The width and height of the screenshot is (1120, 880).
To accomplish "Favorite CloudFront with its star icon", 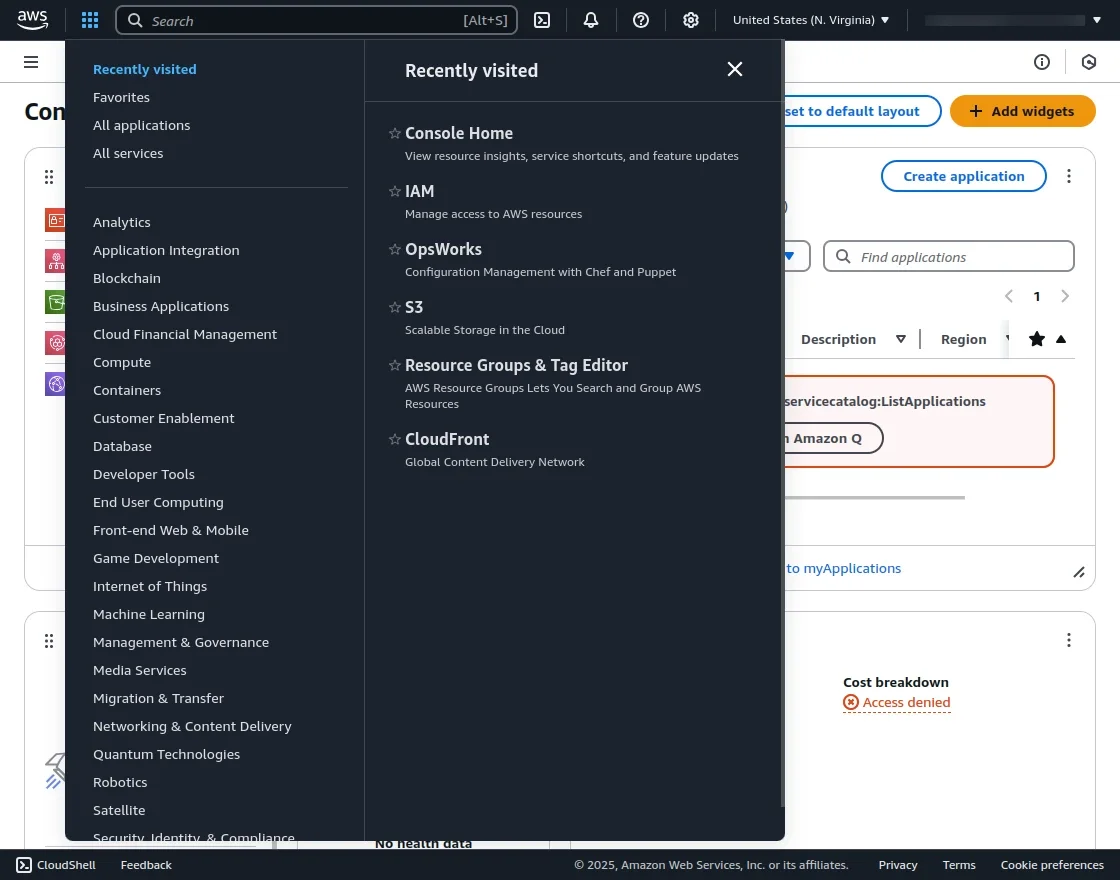I will tap(394, 439).
